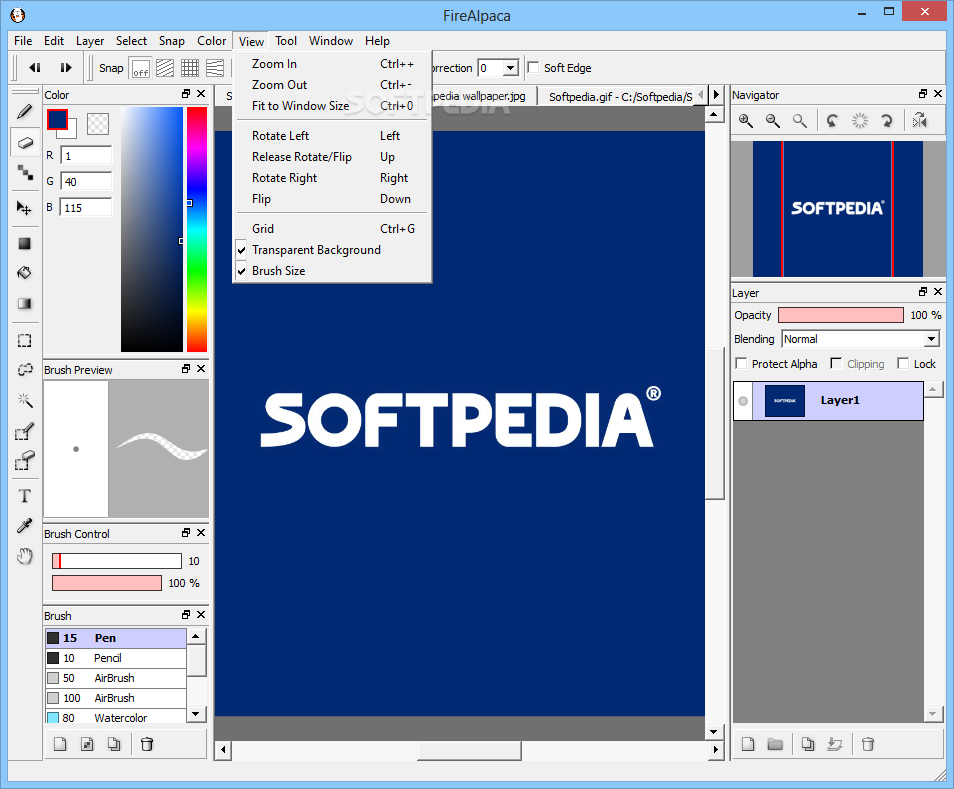The width and height of the screenshot is (954, 789).
Task: Select the Select Eraser tool
Action: [x=24, y=461]
